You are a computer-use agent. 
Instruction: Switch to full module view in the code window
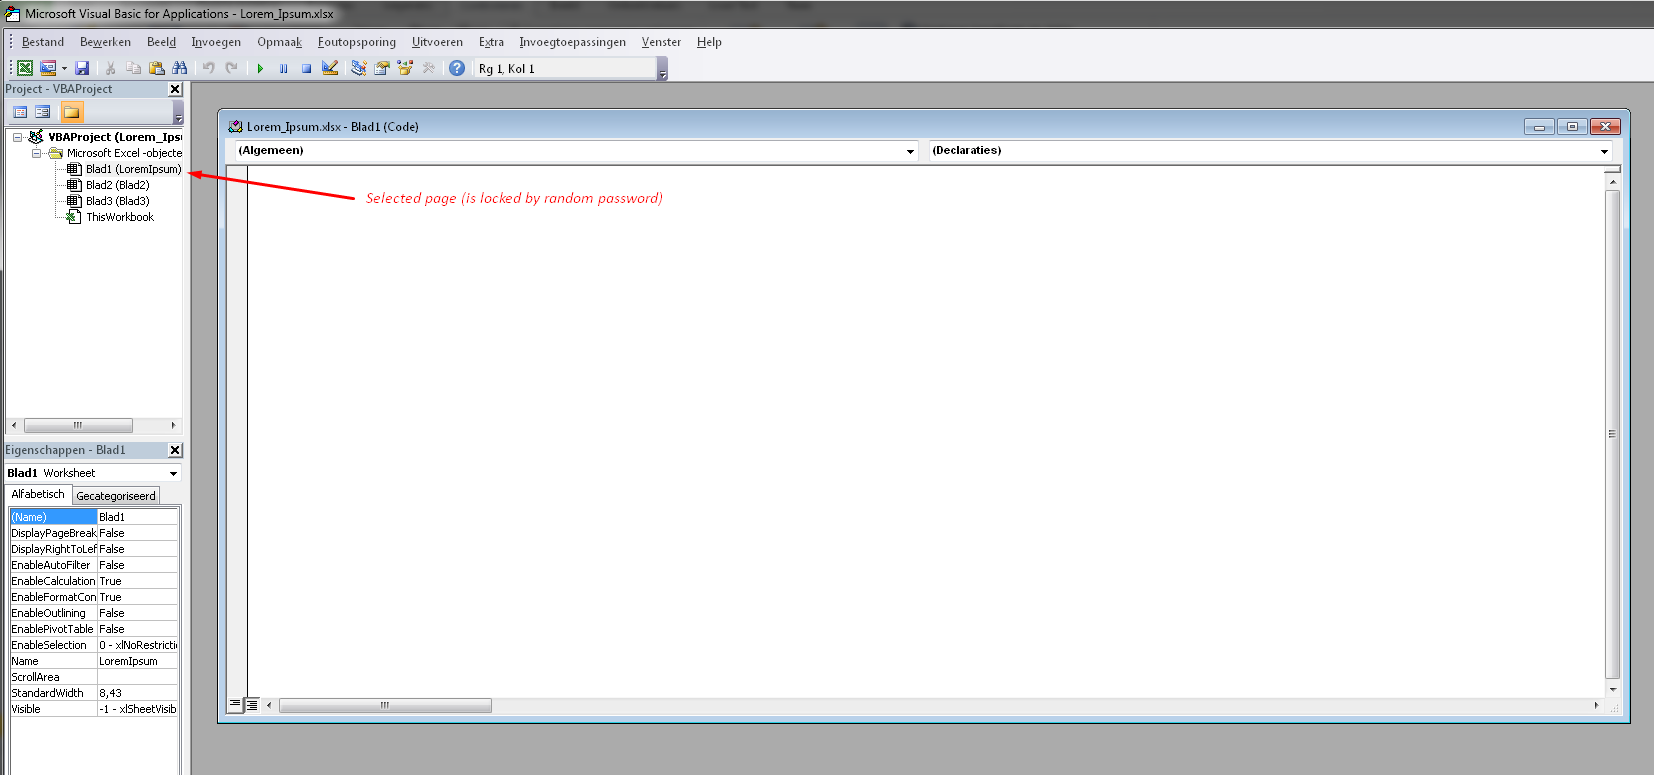click(252, 705)
